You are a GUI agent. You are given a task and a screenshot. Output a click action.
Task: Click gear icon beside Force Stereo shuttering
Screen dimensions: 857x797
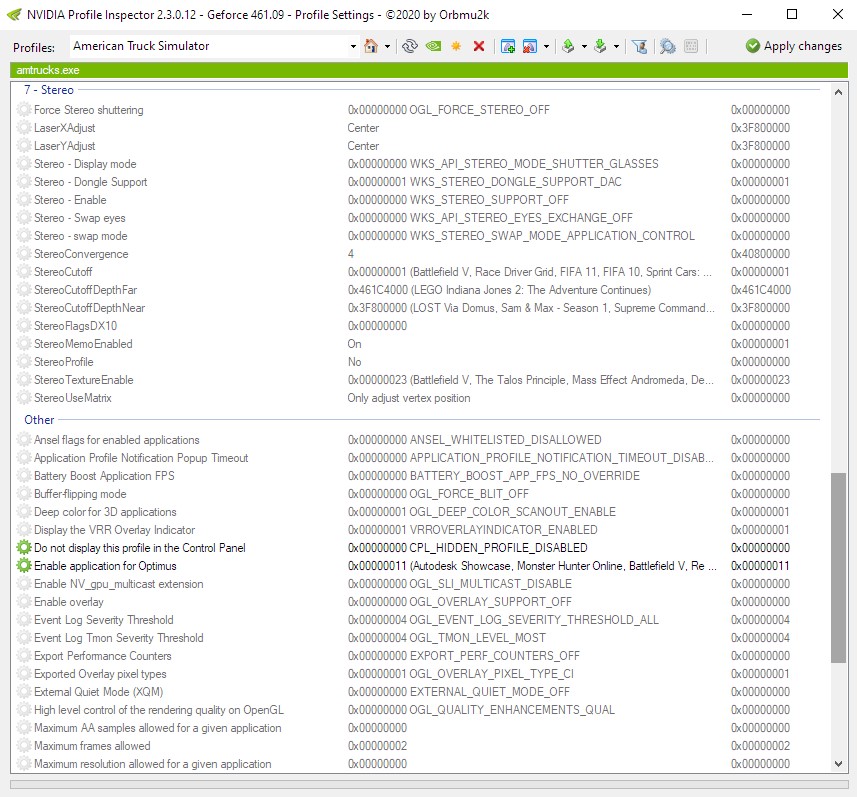24,110
